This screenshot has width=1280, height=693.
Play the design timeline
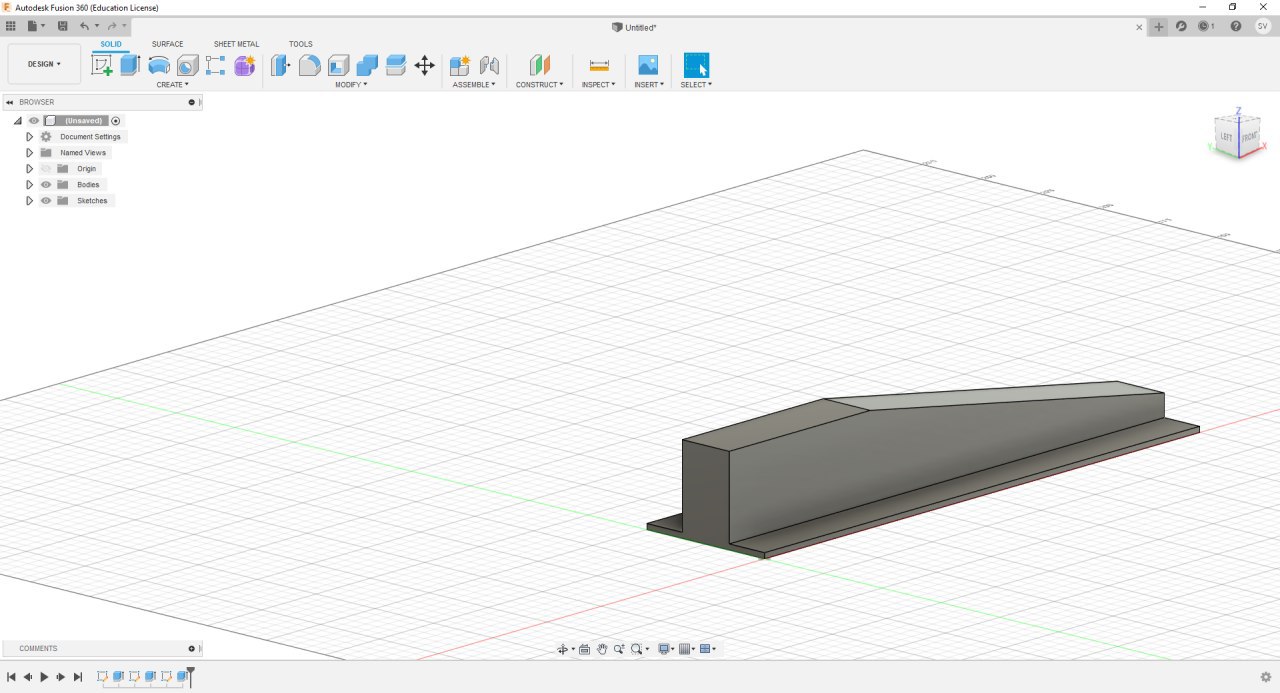[44, 677]
